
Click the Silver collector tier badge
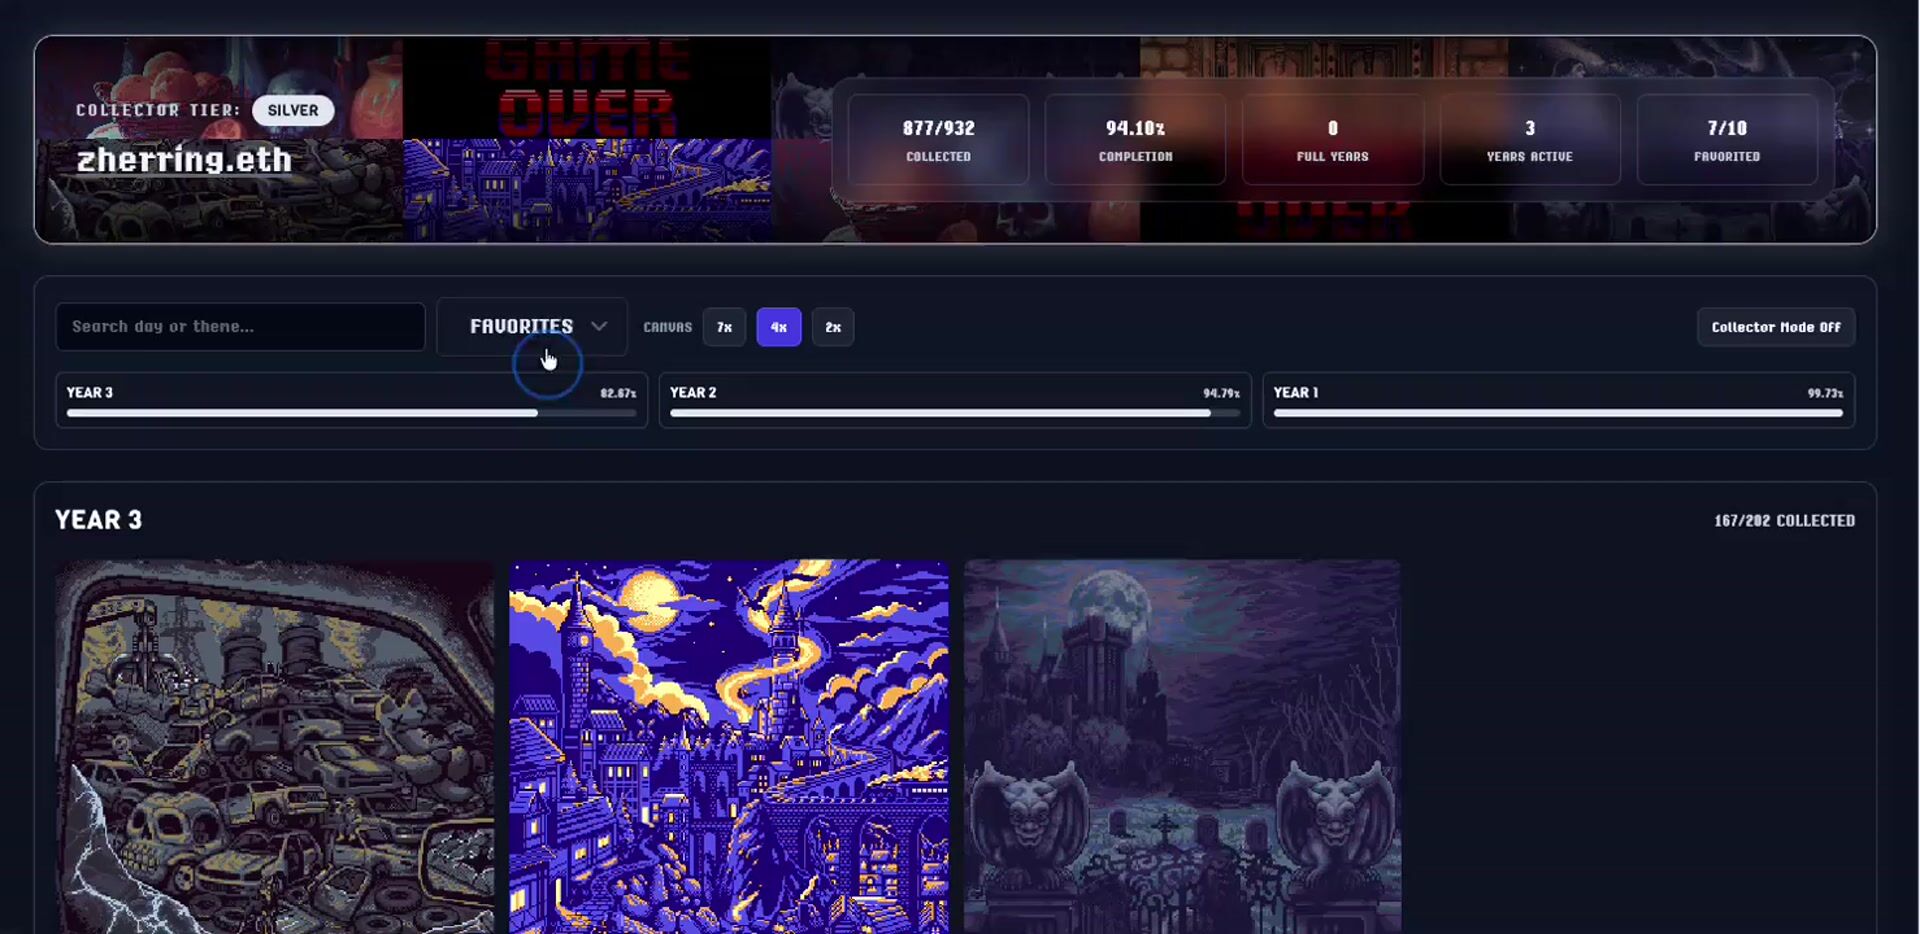point(293,110)
